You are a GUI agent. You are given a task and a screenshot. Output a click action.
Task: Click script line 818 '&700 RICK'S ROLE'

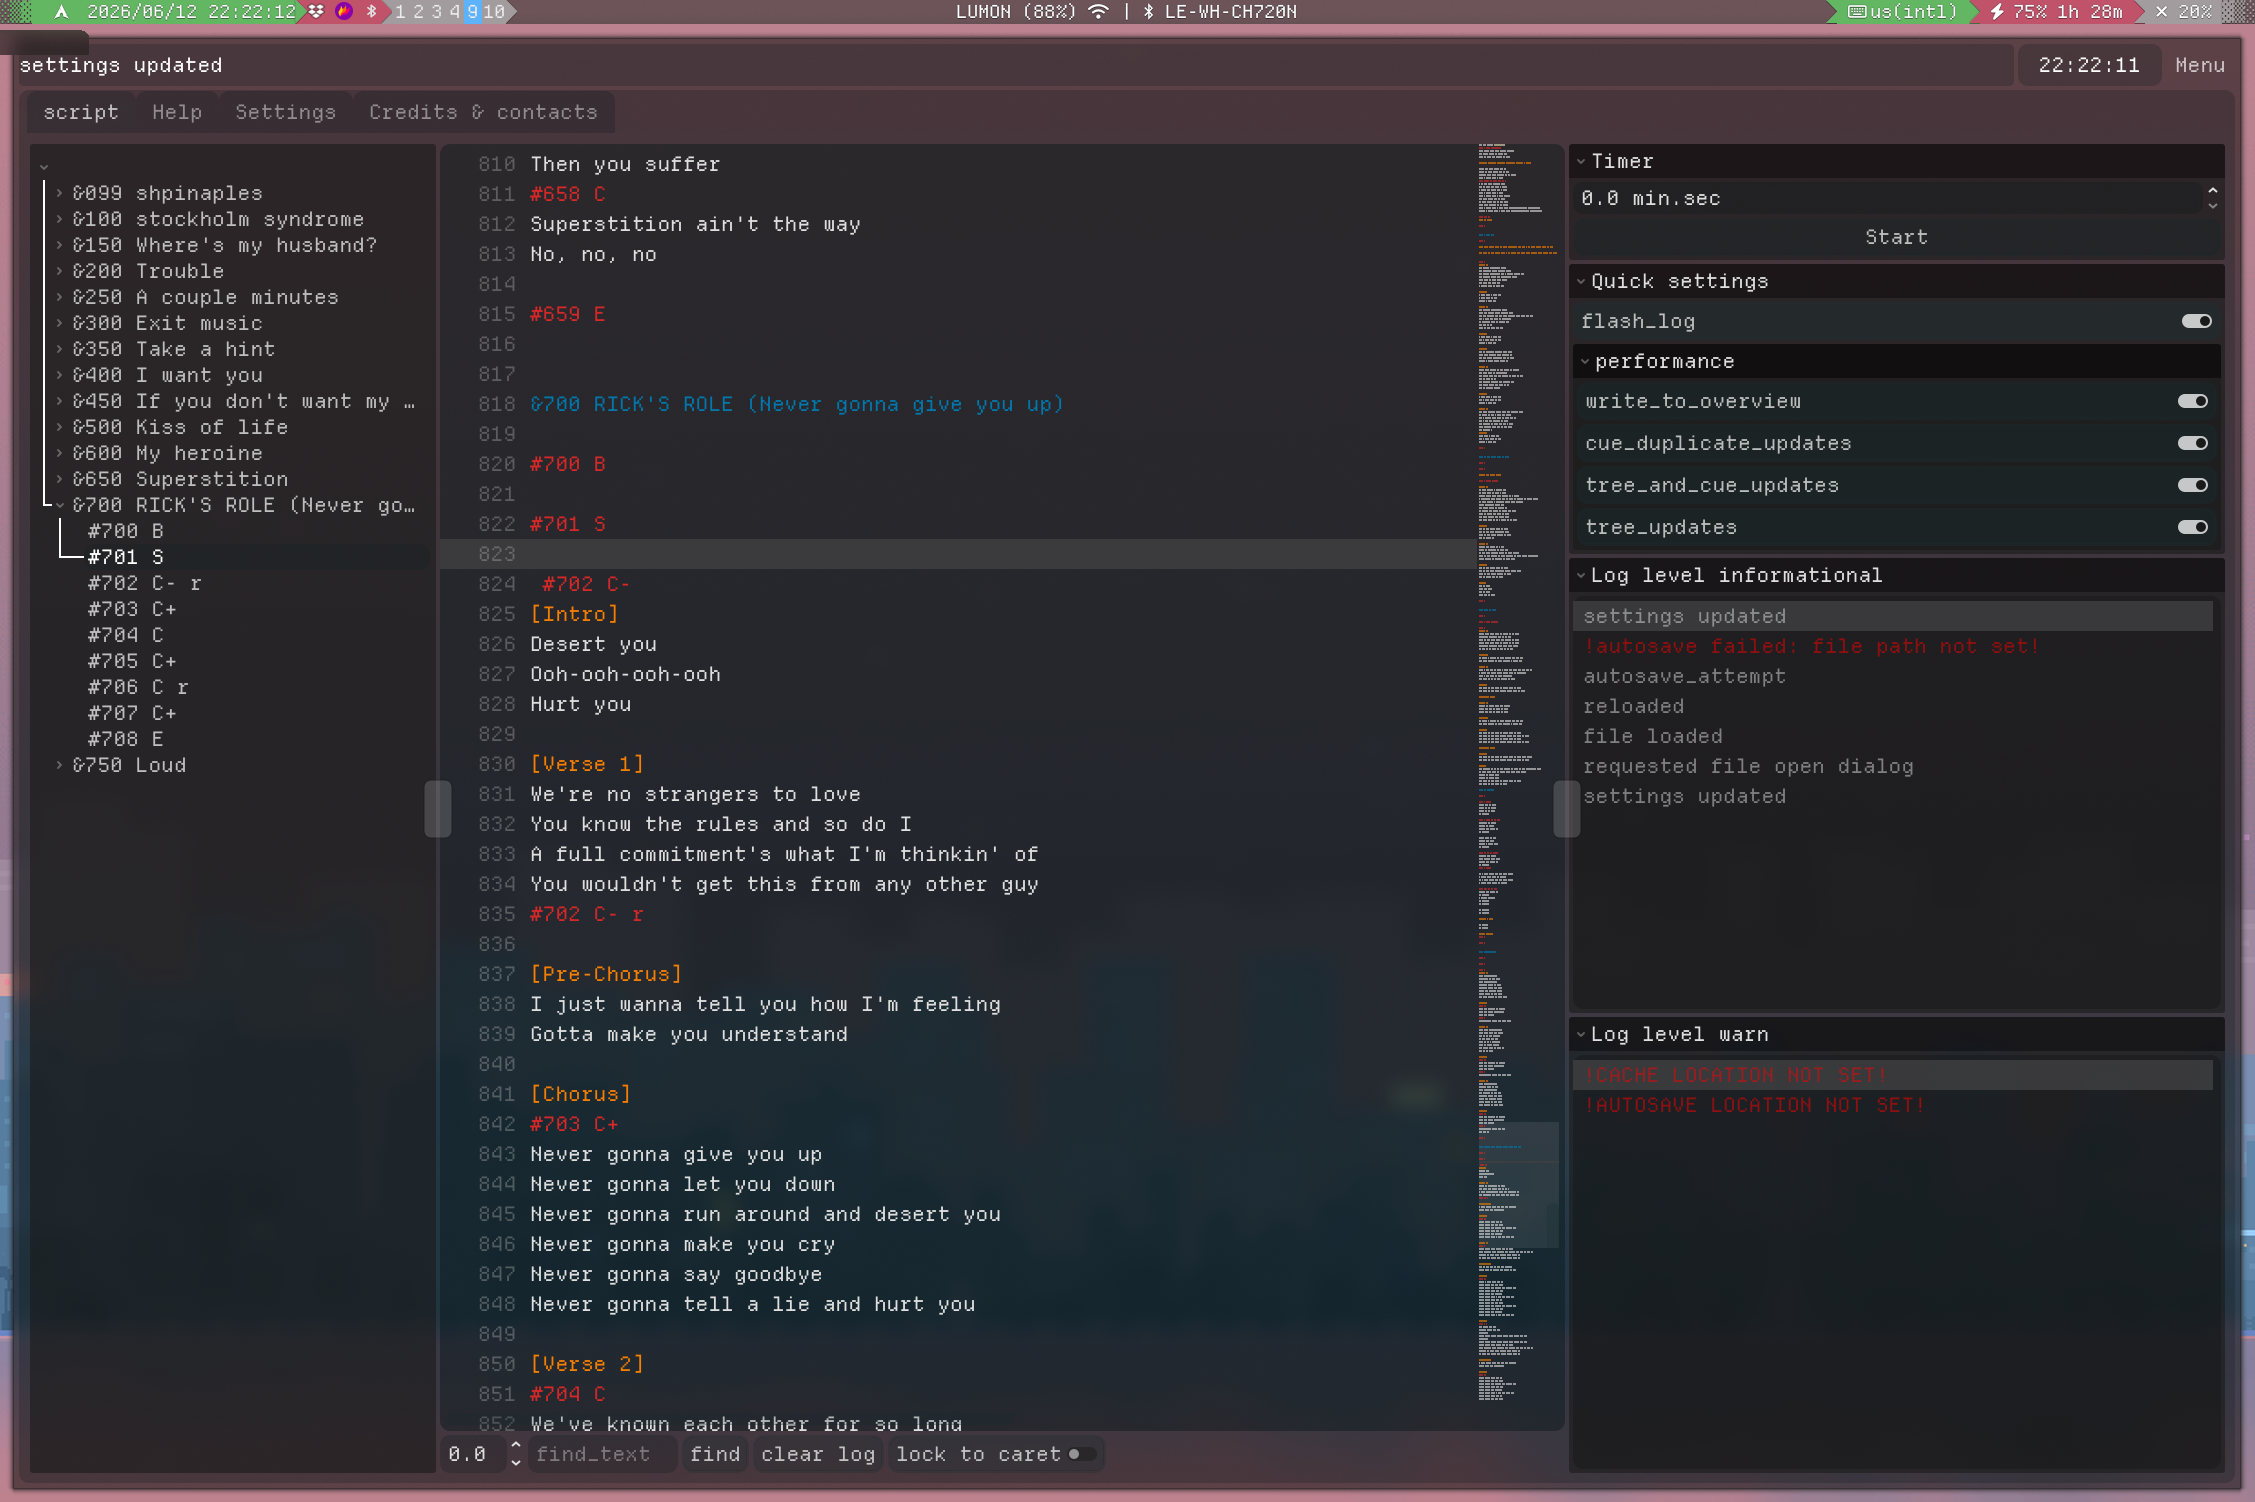796,404
